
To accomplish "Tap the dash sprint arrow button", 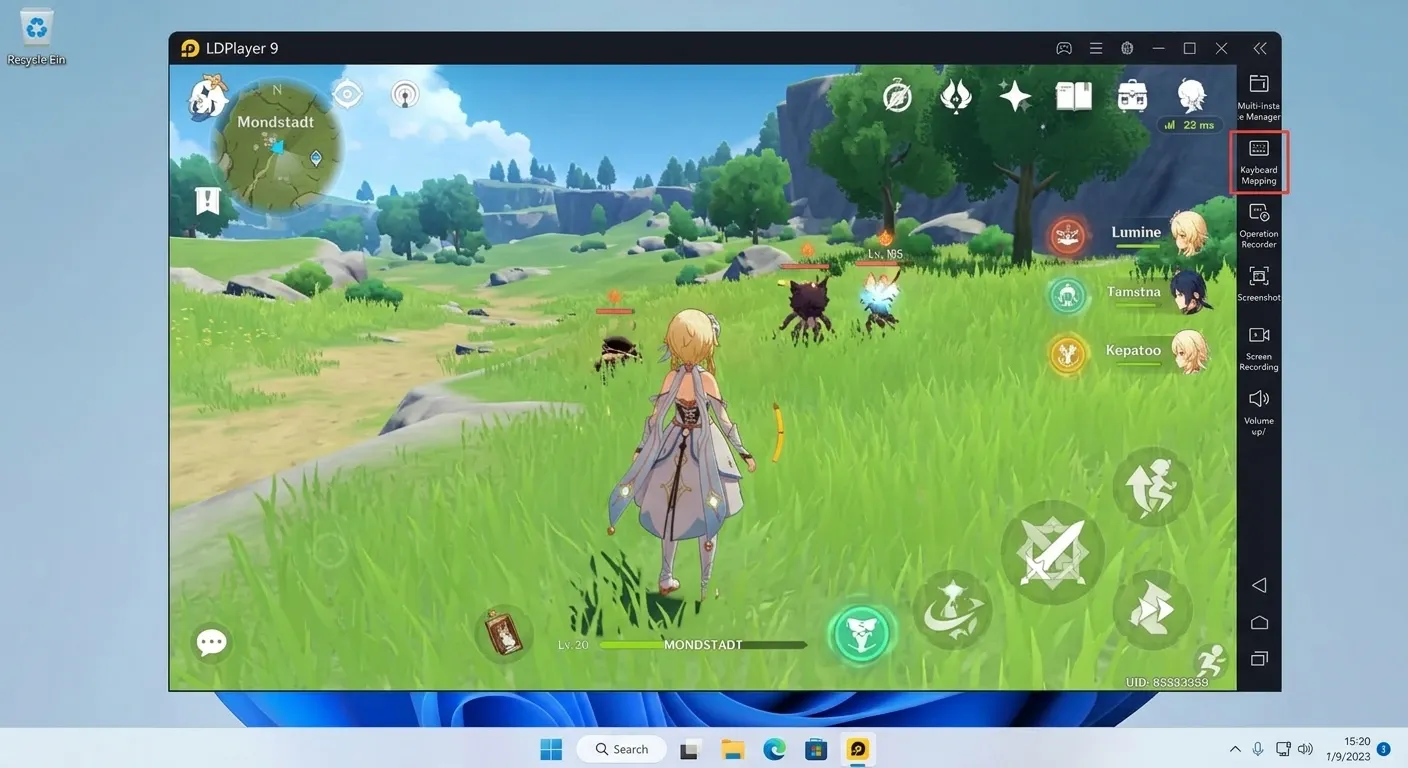I will 1152,610.
